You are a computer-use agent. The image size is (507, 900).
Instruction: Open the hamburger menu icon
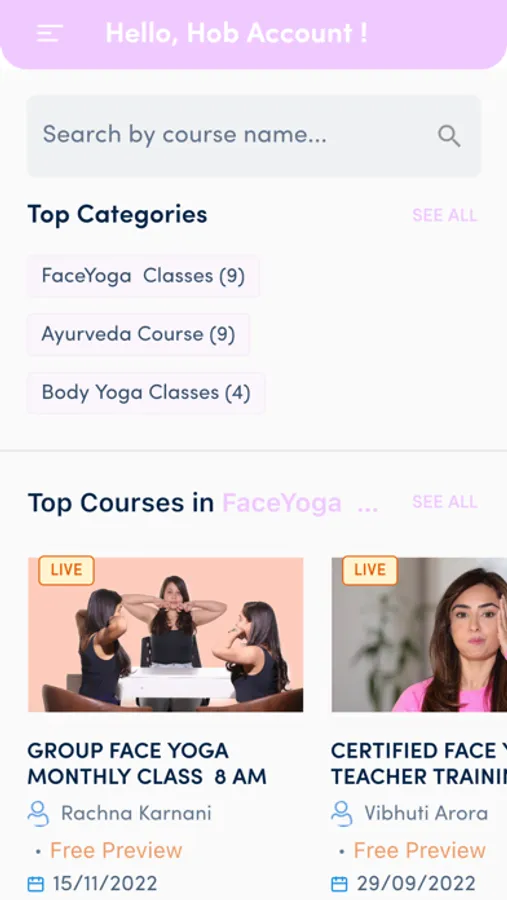49,33
